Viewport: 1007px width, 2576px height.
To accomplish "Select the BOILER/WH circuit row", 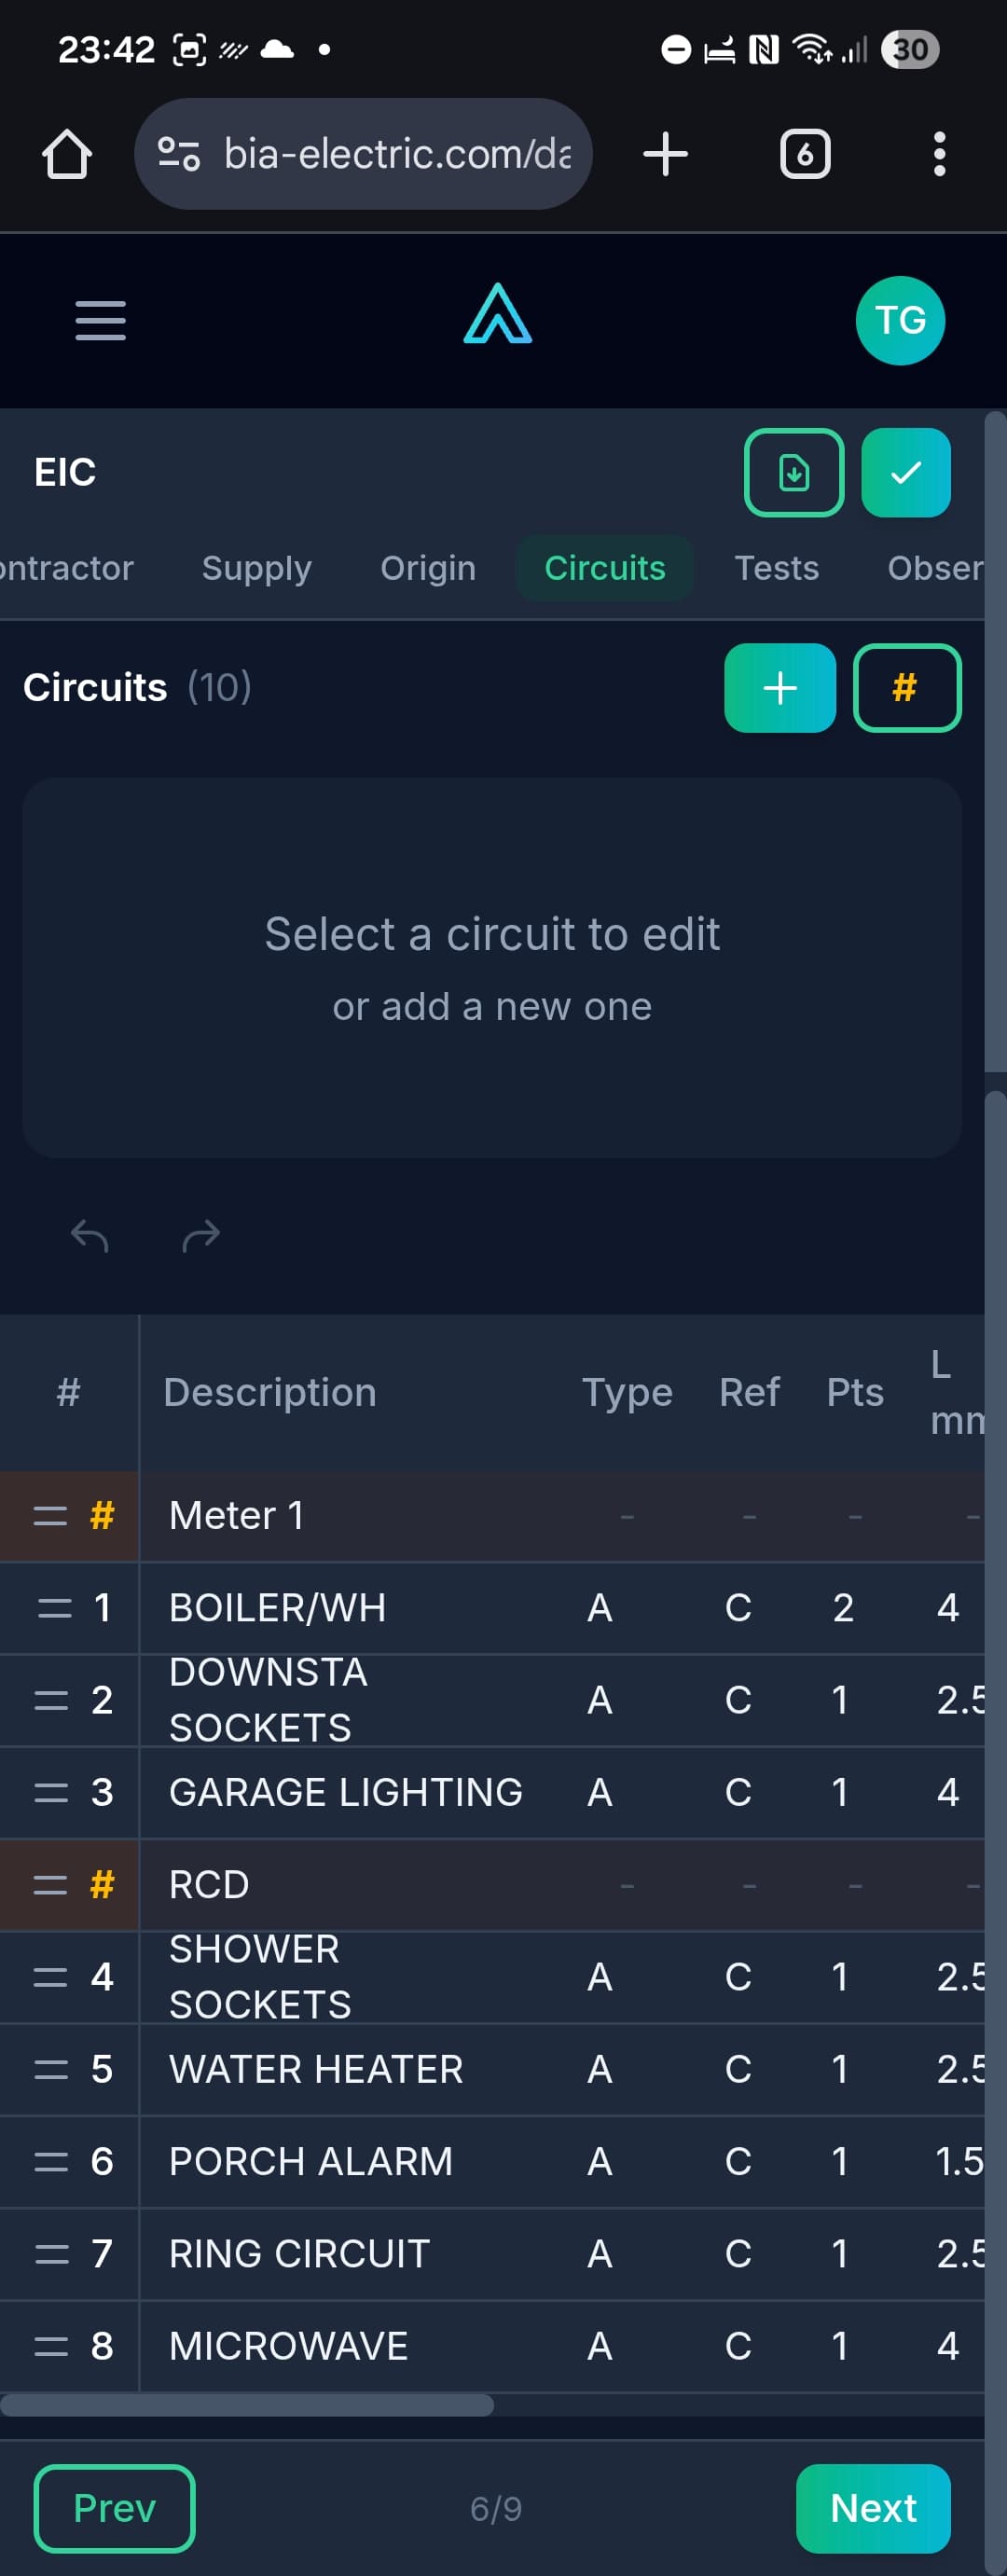I will [278, 1608].
